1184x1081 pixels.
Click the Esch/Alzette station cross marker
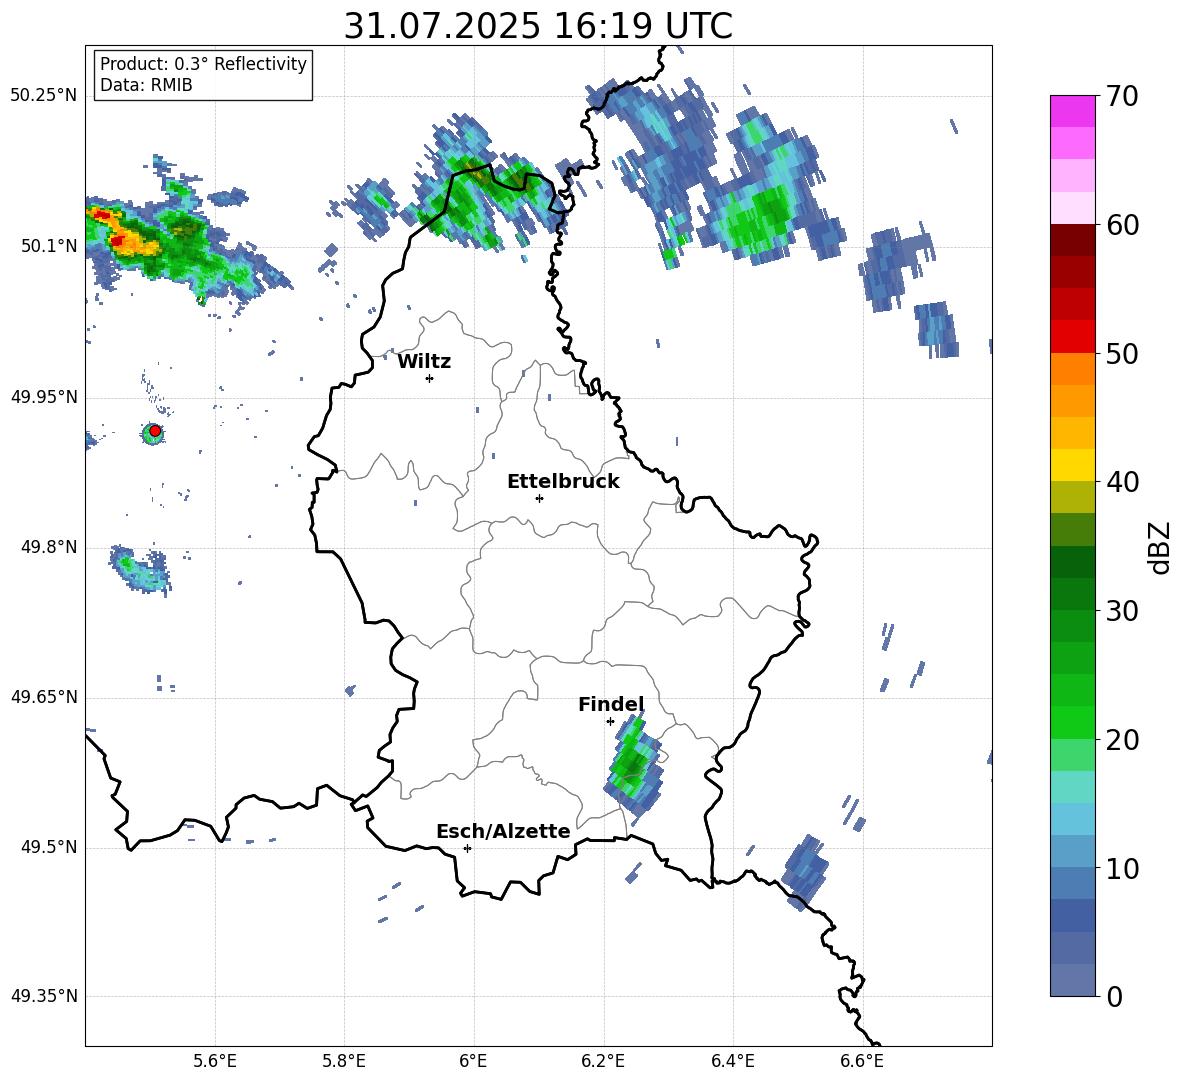[x=467, y=848]
